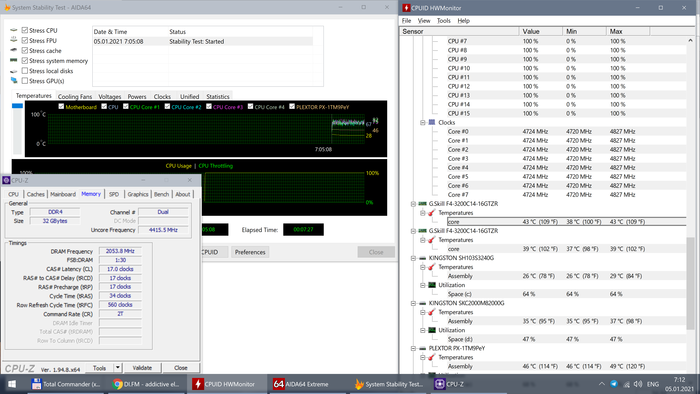Click the Telegram tray icon
This screenshot has width=700, height=394.
coord(614,384)
